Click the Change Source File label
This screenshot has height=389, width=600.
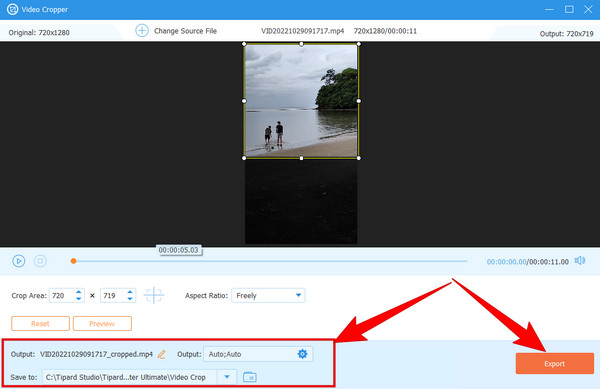(185, 31)
